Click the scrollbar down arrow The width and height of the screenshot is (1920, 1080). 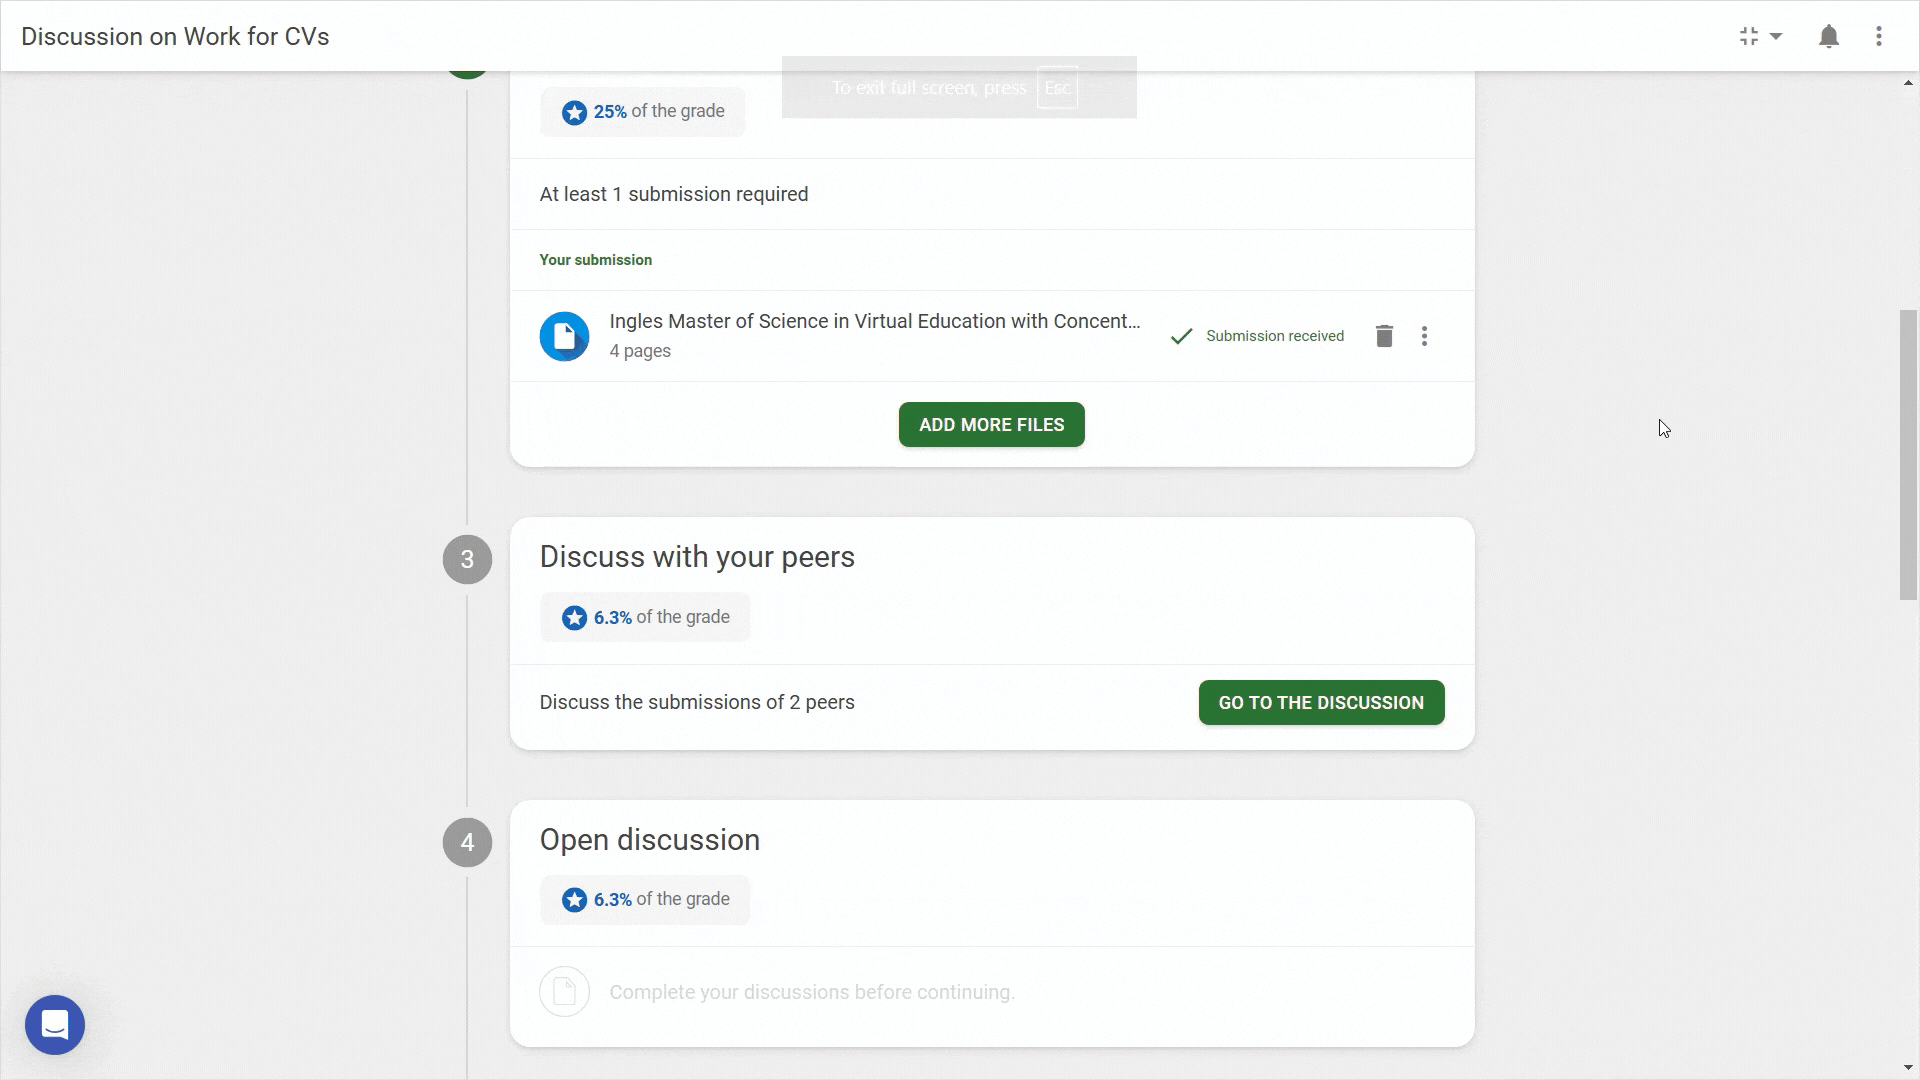[x=1908, y=1068]
